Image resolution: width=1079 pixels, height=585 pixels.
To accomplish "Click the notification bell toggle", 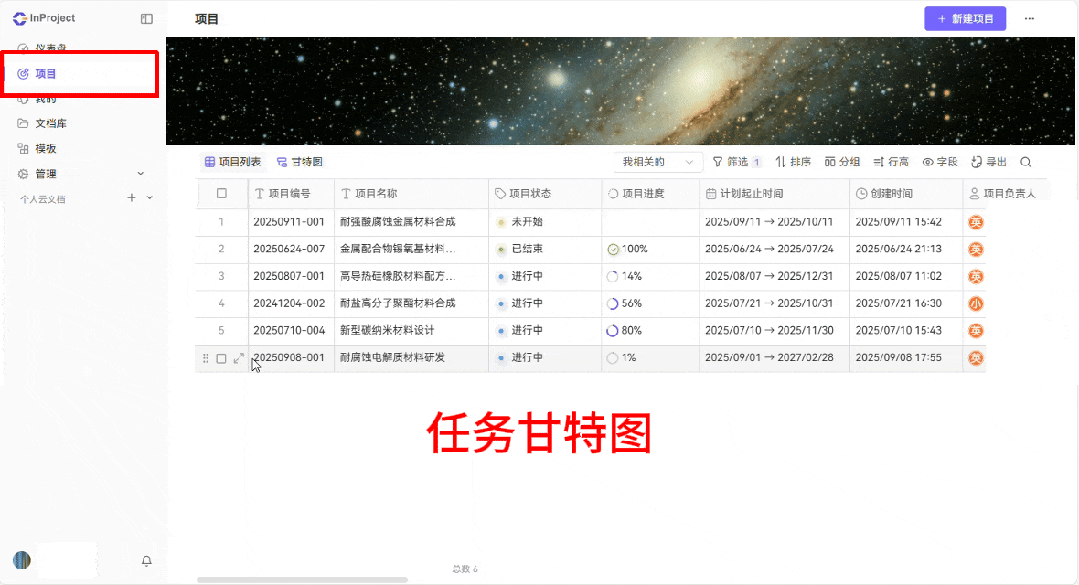I will point(146,561).
